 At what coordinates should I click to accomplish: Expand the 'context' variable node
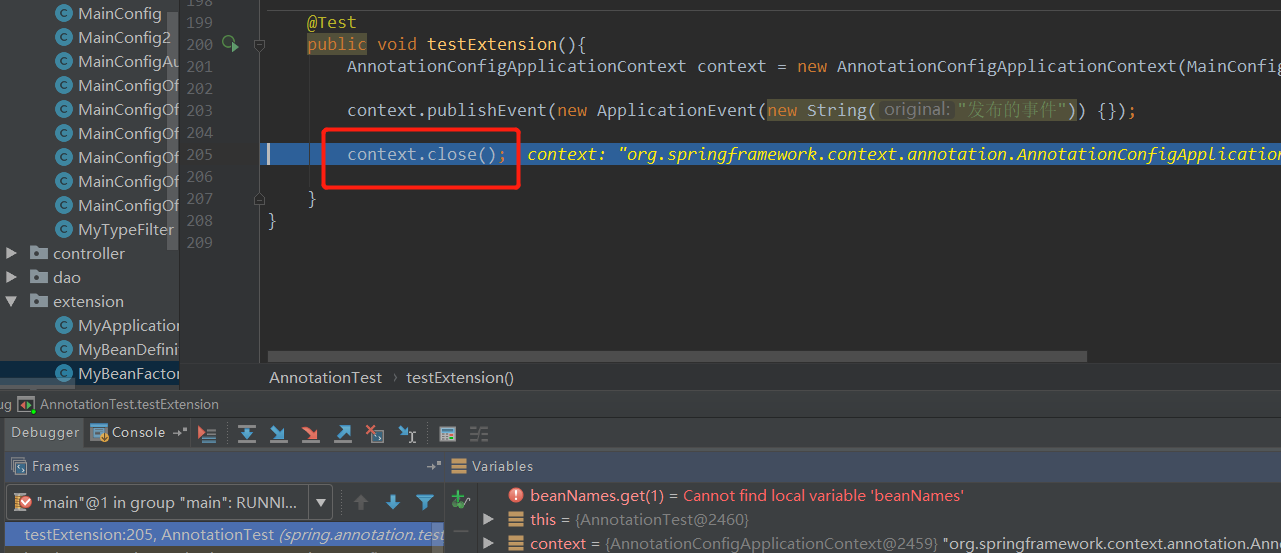(488, 543)
